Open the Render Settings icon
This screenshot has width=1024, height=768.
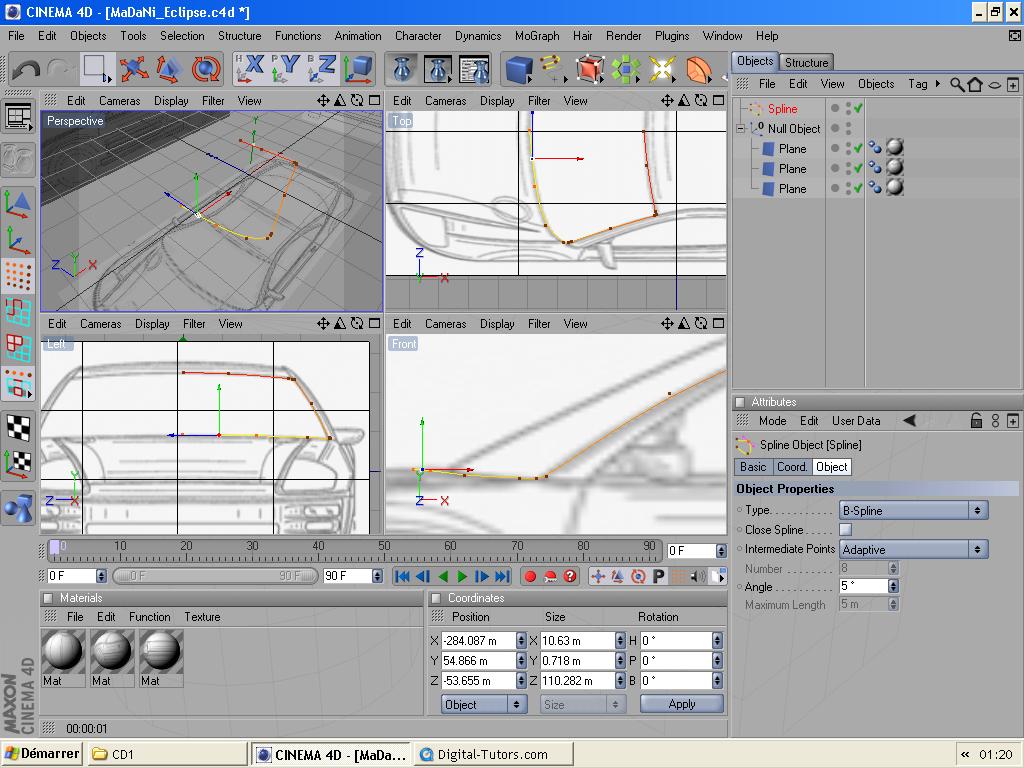pyautogui.click(x=474, y=69)
